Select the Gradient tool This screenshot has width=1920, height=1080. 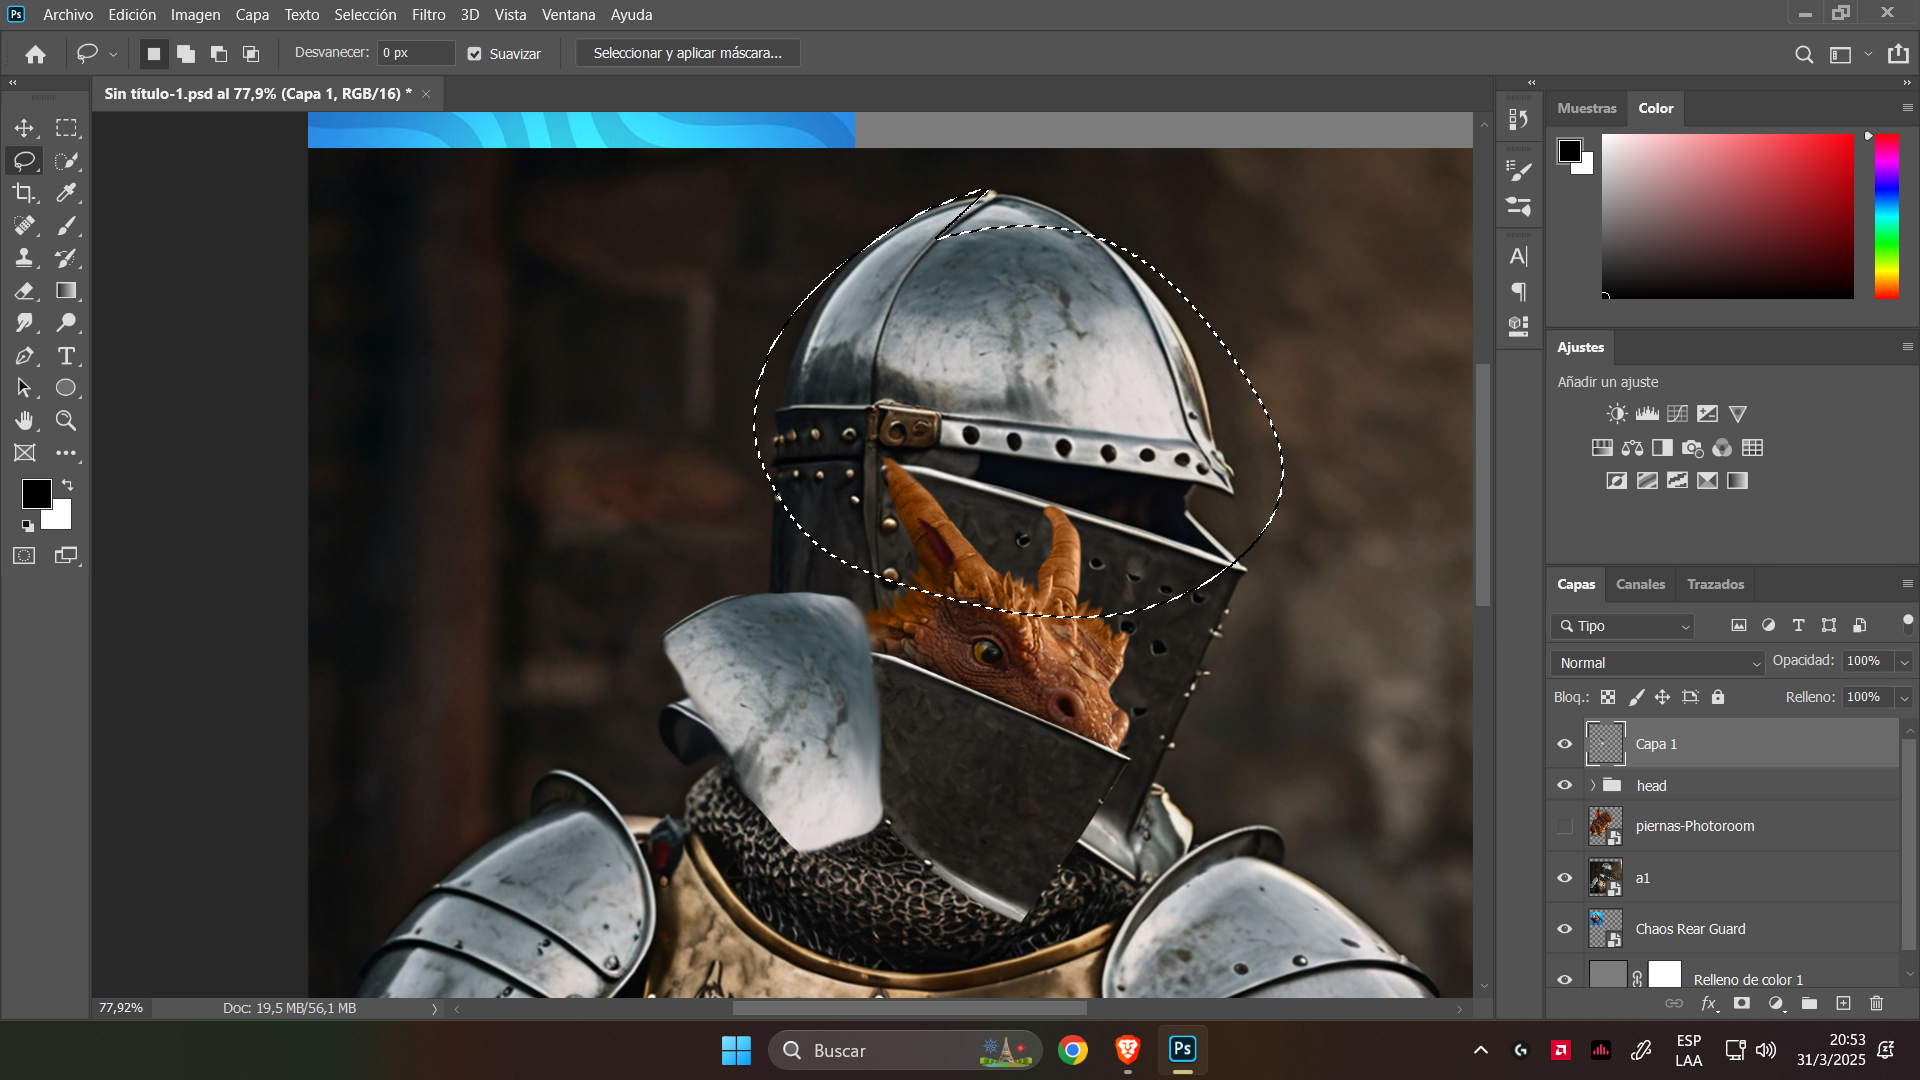(x=66, y=291)
